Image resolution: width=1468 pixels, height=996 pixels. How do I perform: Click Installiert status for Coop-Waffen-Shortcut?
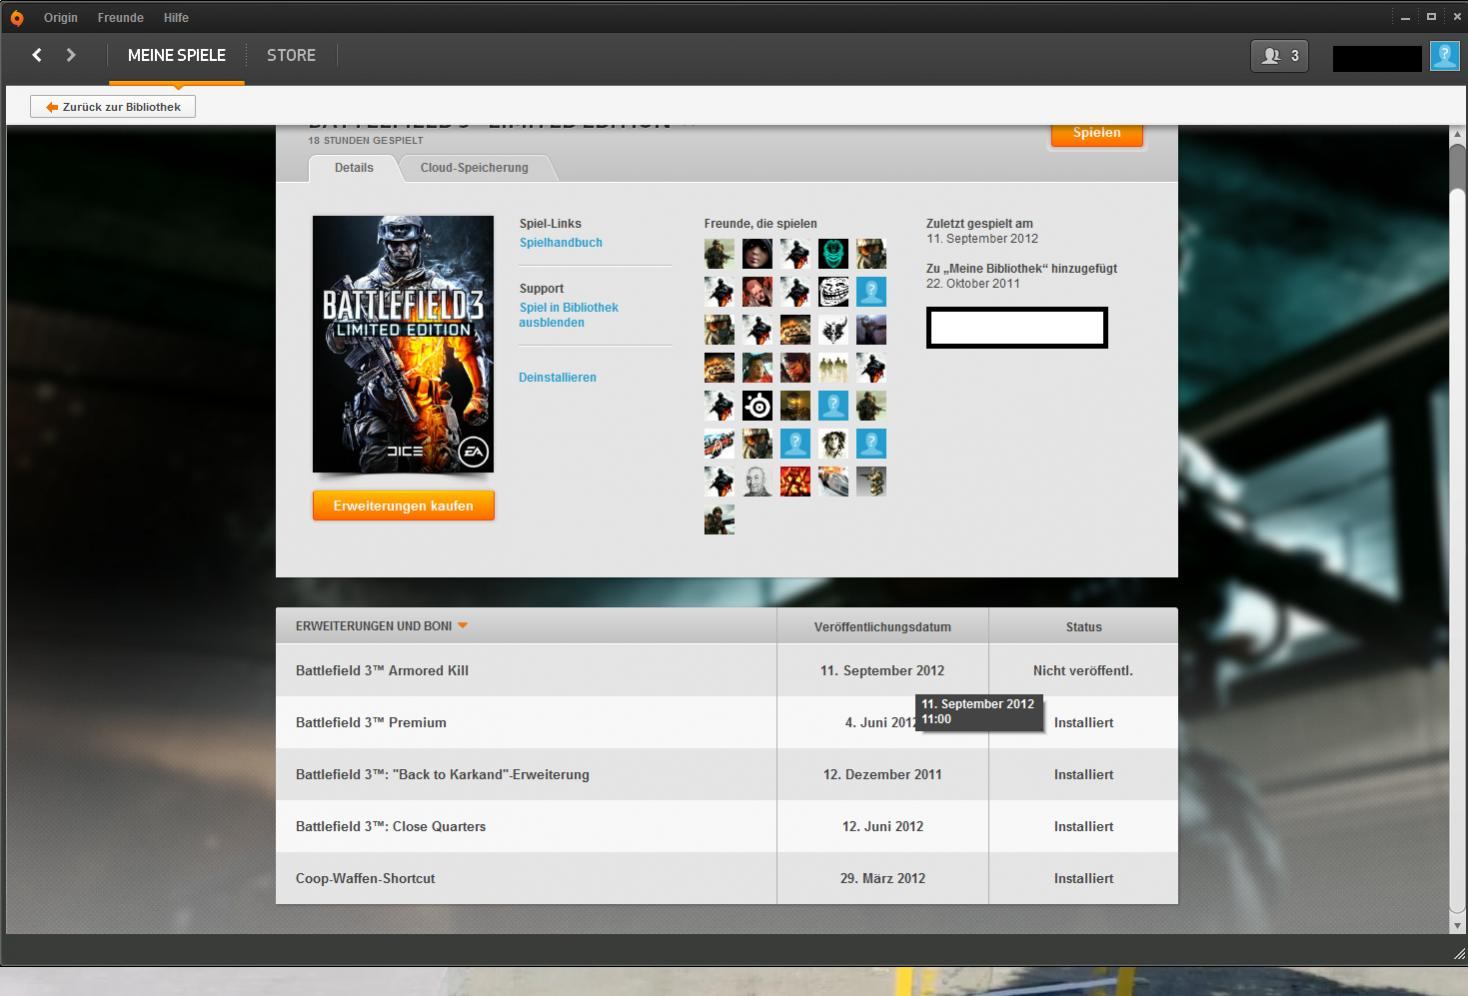pyautogui.click(x=1083, y=879)
